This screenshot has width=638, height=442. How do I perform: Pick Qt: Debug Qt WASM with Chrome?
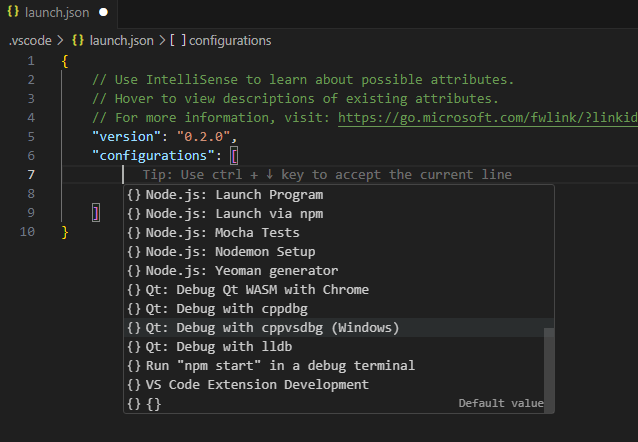[x=339, y=289]
